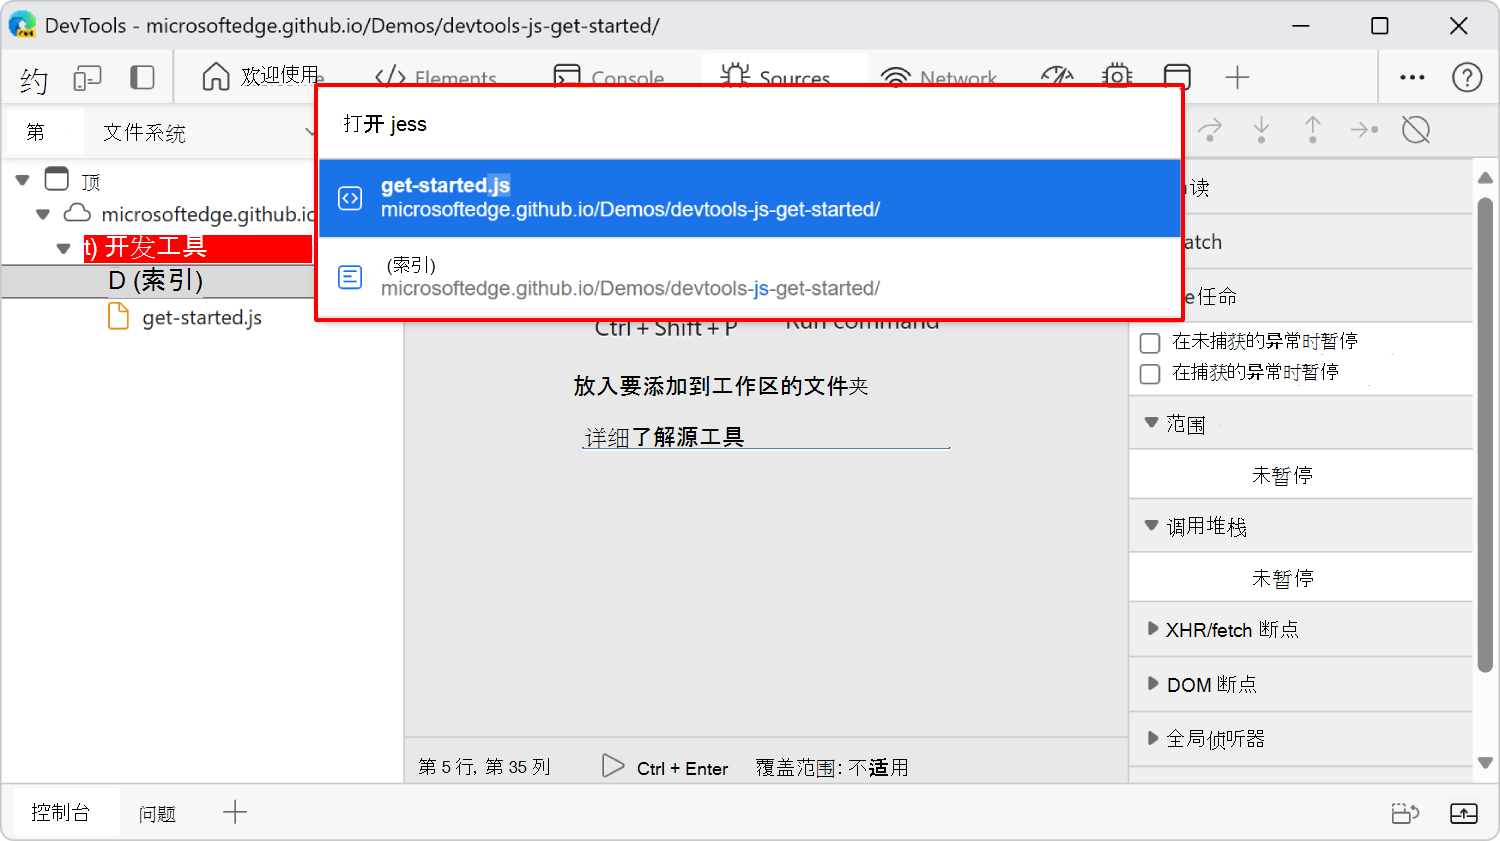Click the run snippet play icon
Viewport: 1500px width, 841px height.
pyautogui.click(x=612, y=766)
